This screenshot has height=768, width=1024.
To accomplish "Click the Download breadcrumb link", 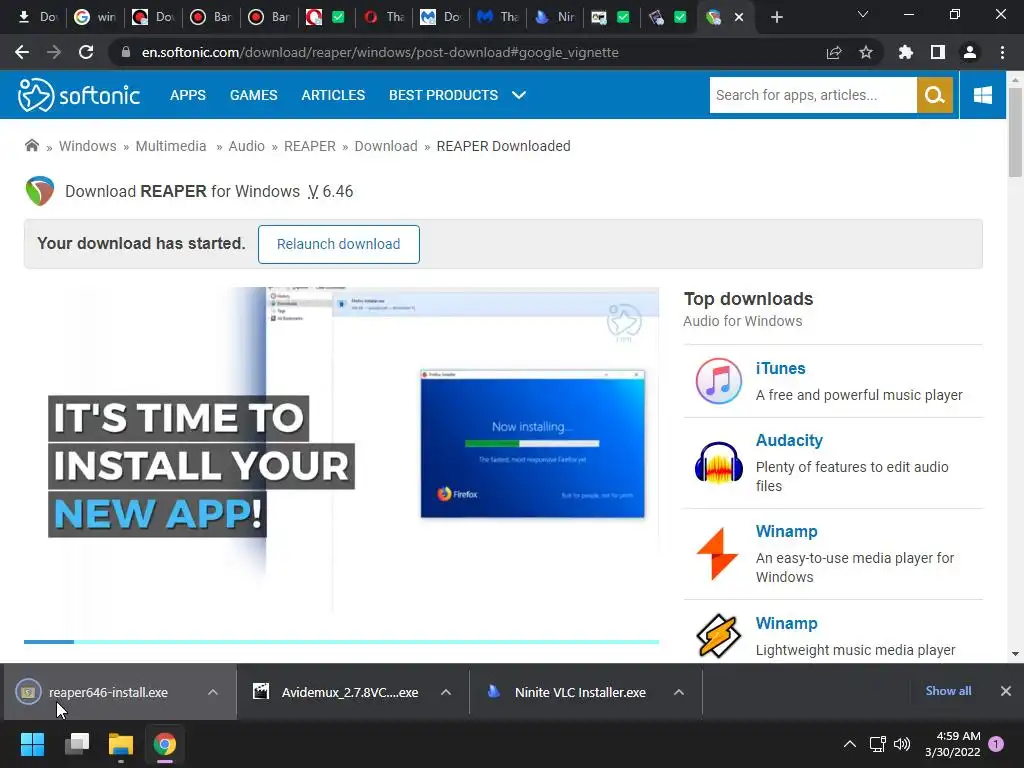I will (x=386, y=146).
